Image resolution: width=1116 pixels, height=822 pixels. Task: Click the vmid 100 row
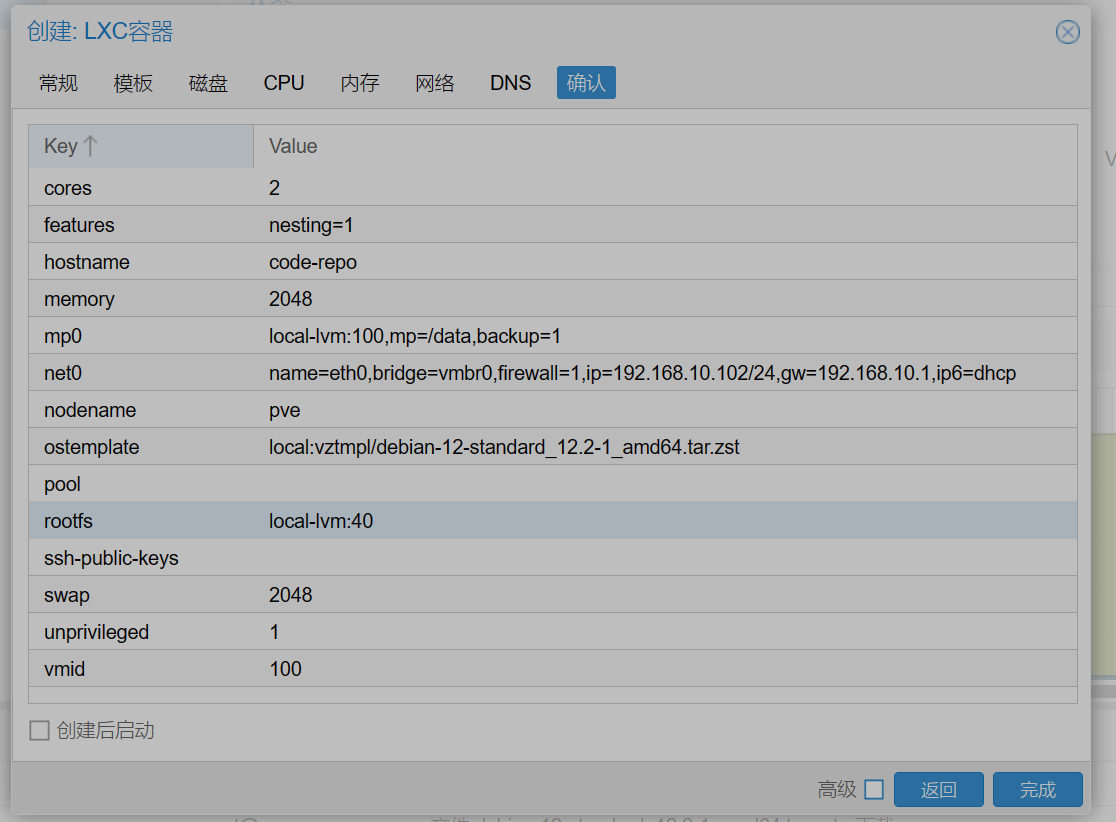tap(552, 668)
